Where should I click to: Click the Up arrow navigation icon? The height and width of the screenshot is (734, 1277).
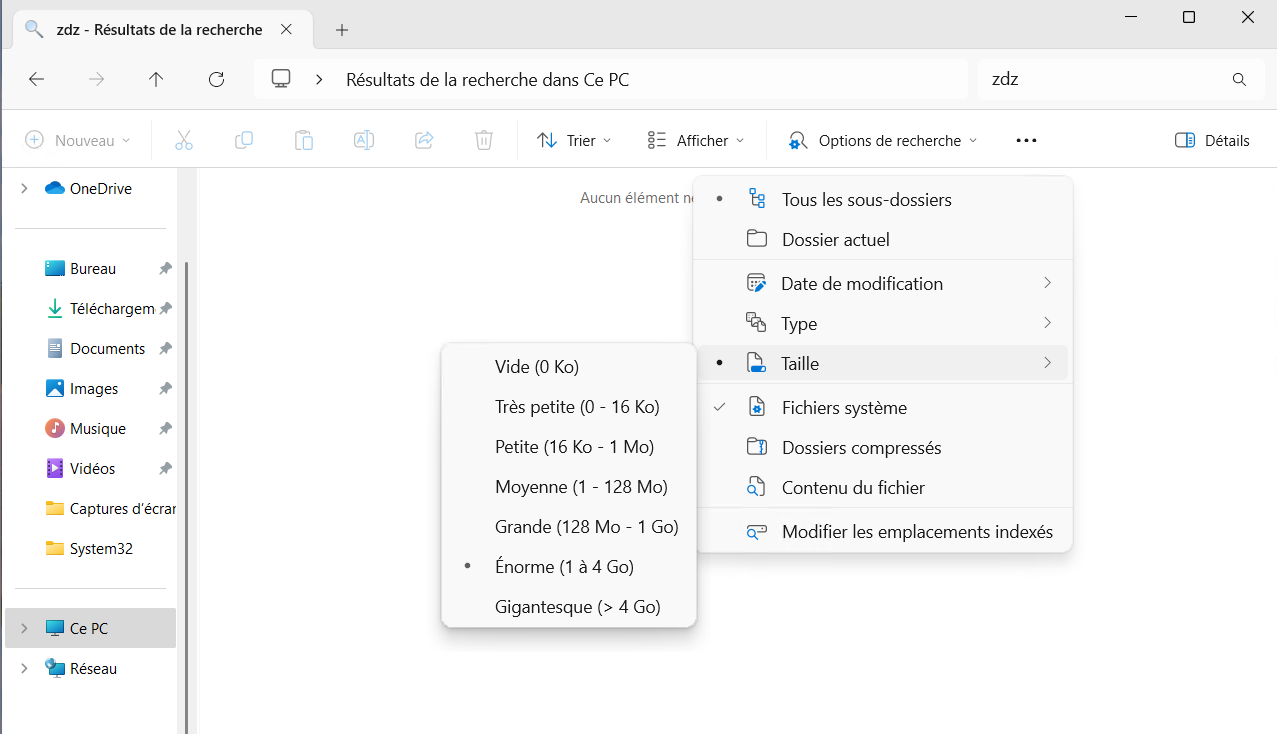[156, 80]
